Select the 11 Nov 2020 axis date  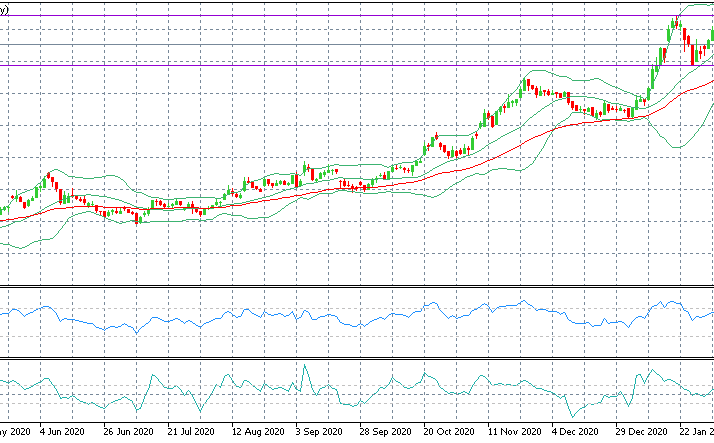[x=514, y=431]
